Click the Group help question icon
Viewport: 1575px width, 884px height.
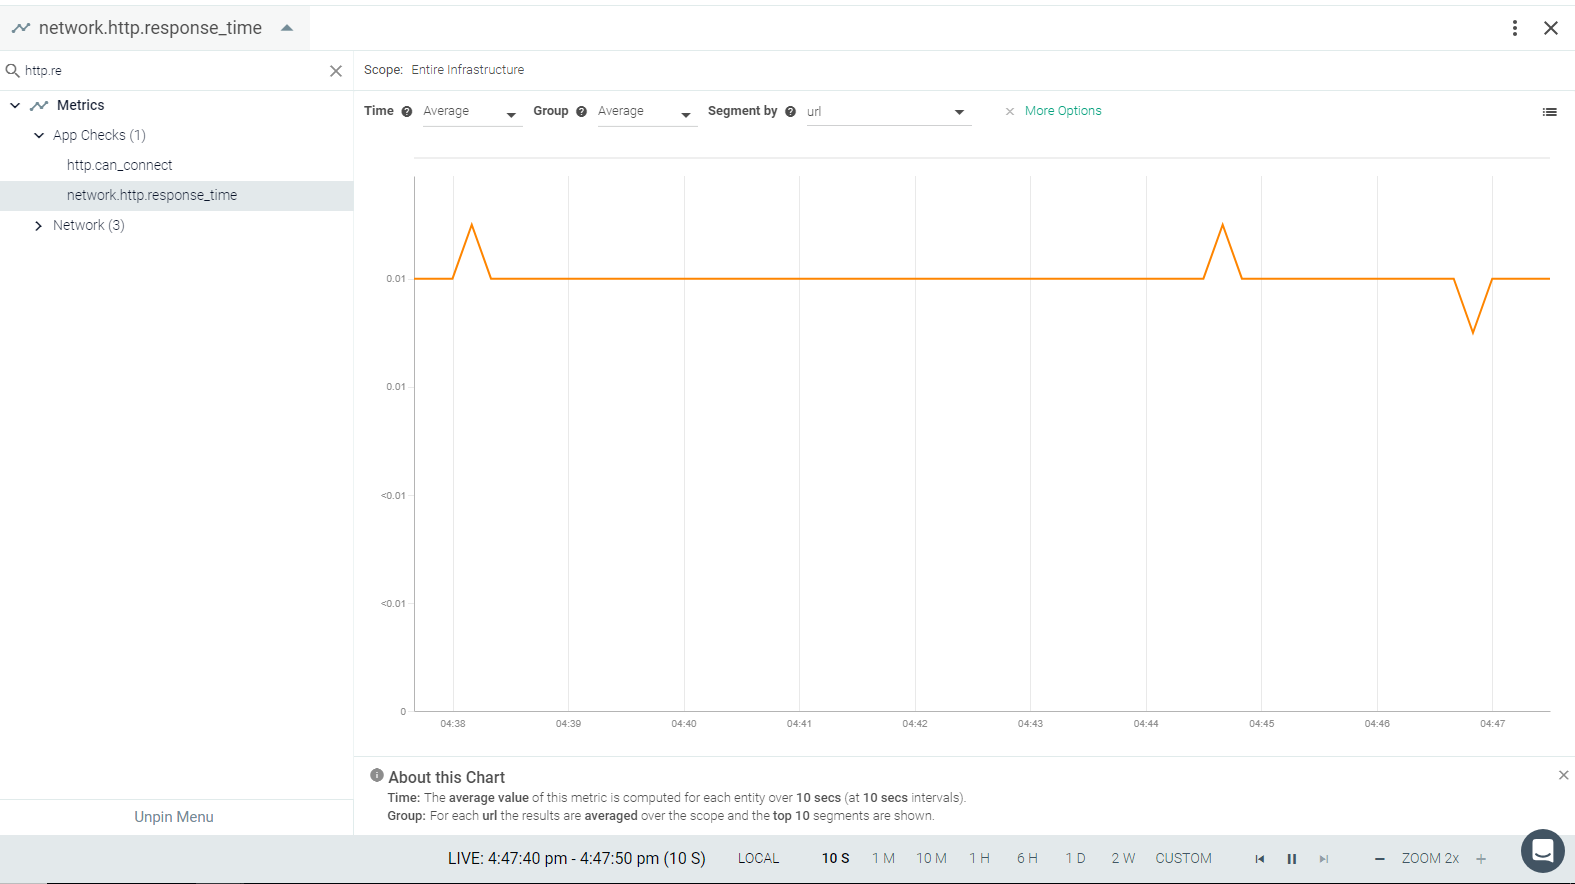pos(582,112)
